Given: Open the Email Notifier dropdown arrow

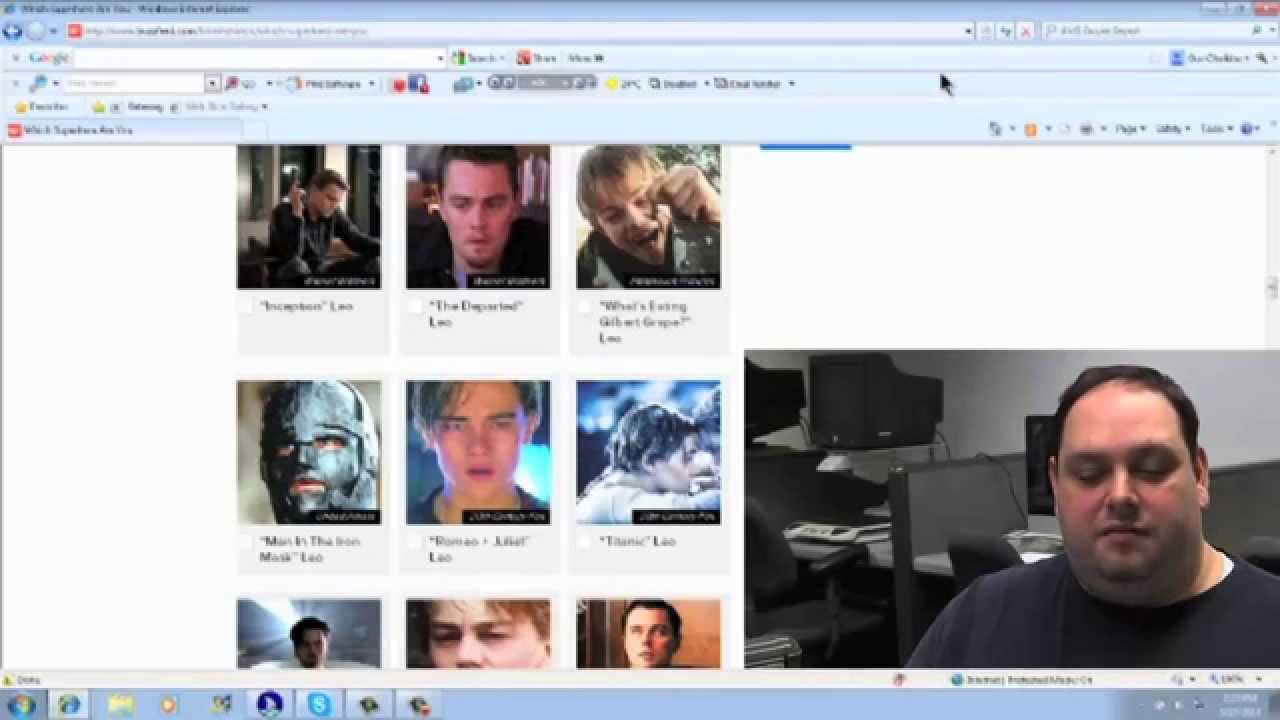Looking at the screenshot, I should tap(791, 84).
